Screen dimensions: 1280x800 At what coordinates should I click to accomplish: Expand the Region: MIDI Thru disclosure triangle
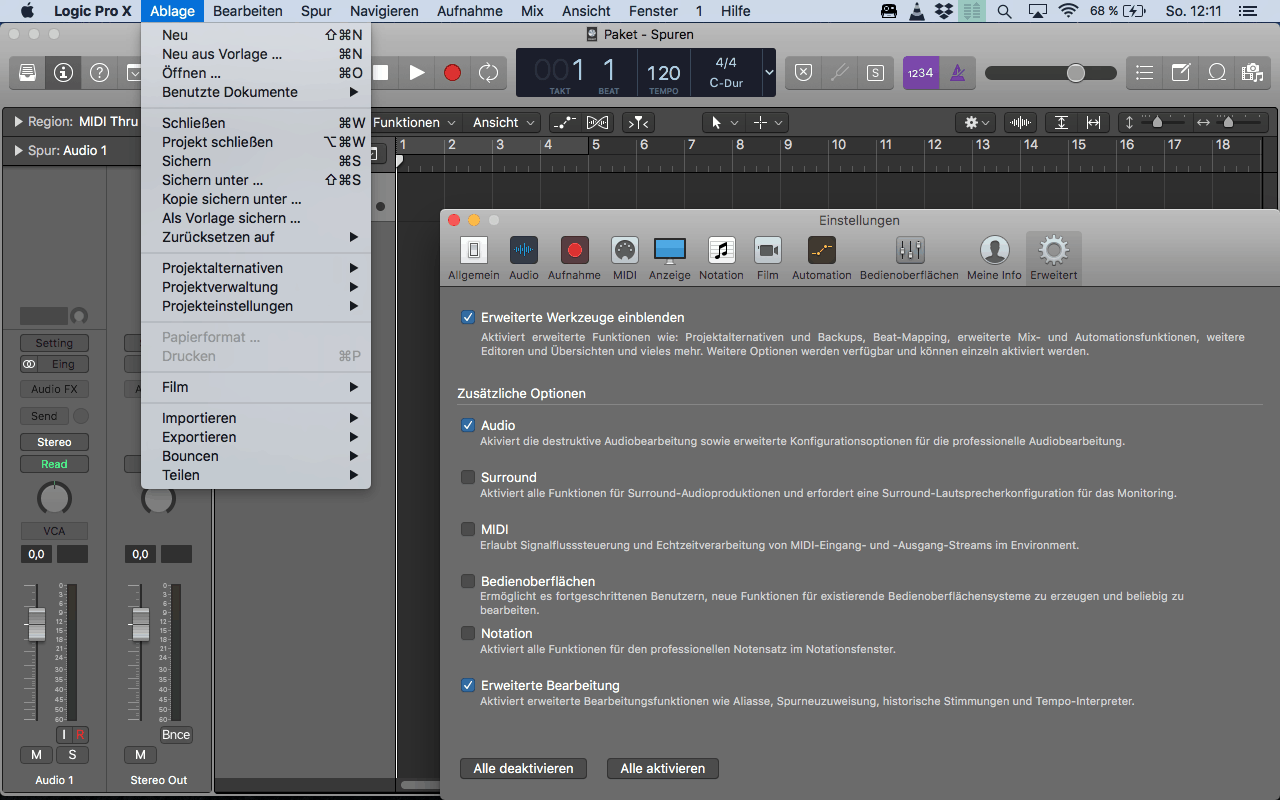pos(18,122)
